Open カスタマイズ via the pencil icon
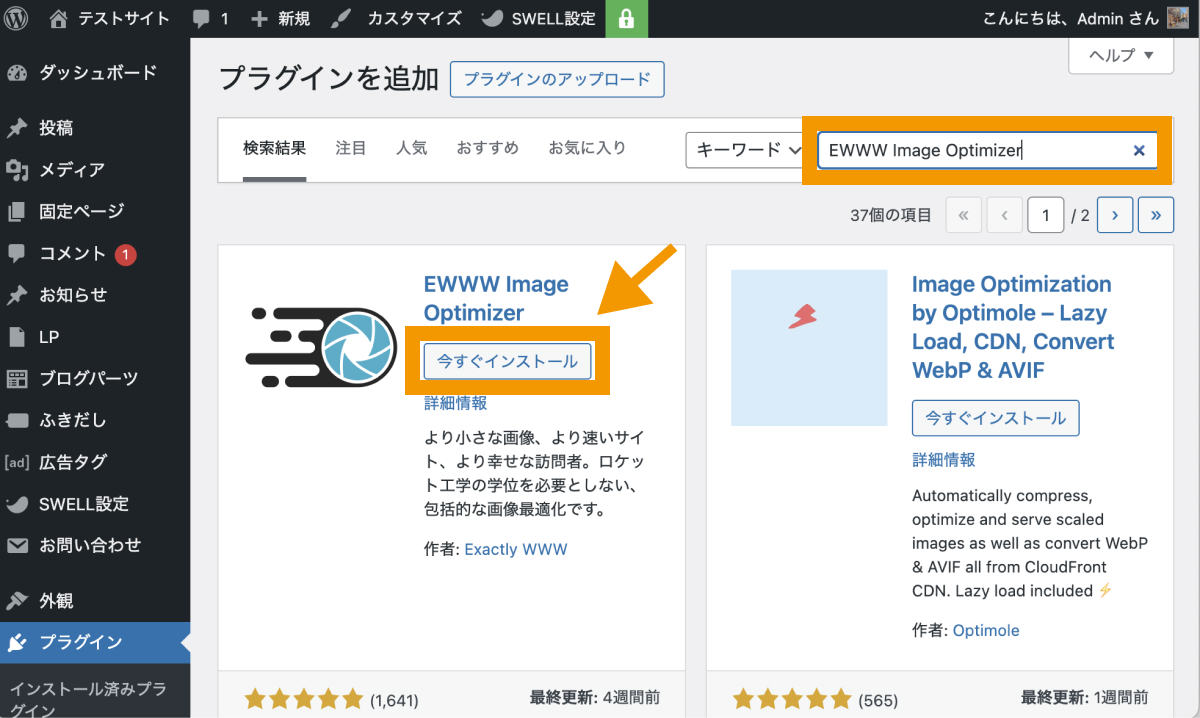Image resolution: width=1200 pixels, height=718 pixels. pyautogui.click(x=342, y=18)
